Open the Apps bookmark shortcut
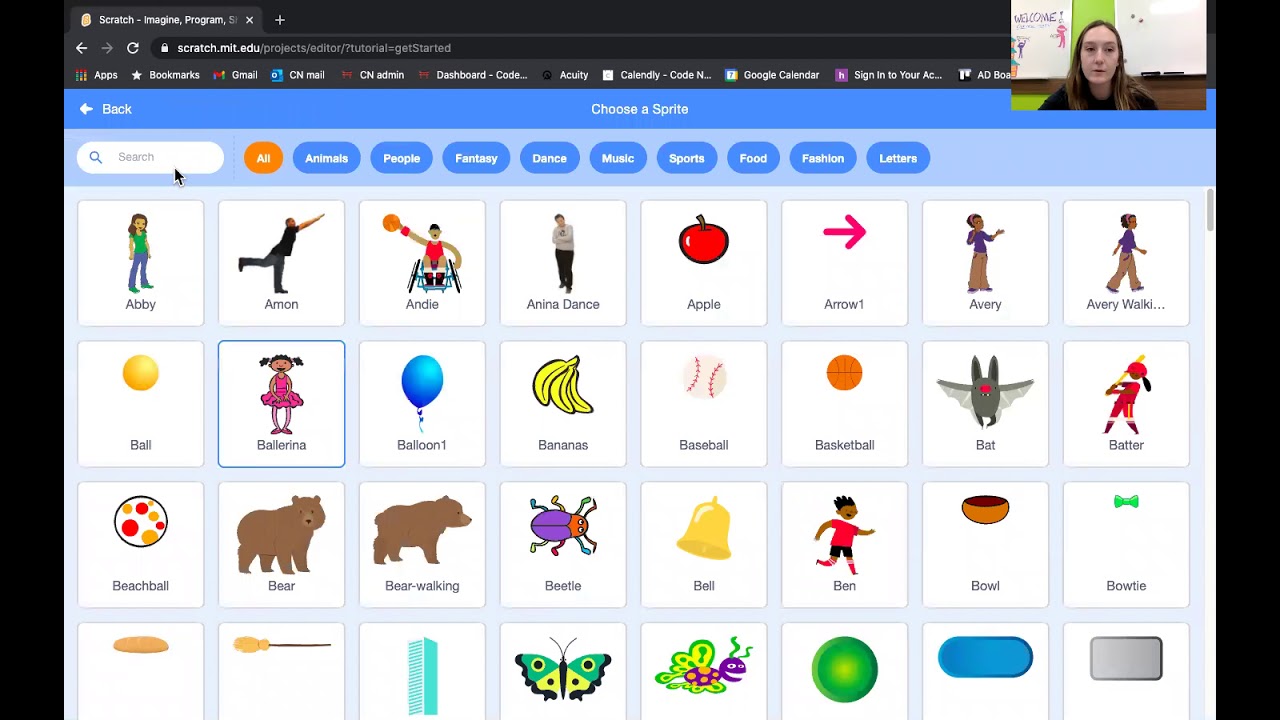The image size is (1280, 720). click(x=97, y=75)
